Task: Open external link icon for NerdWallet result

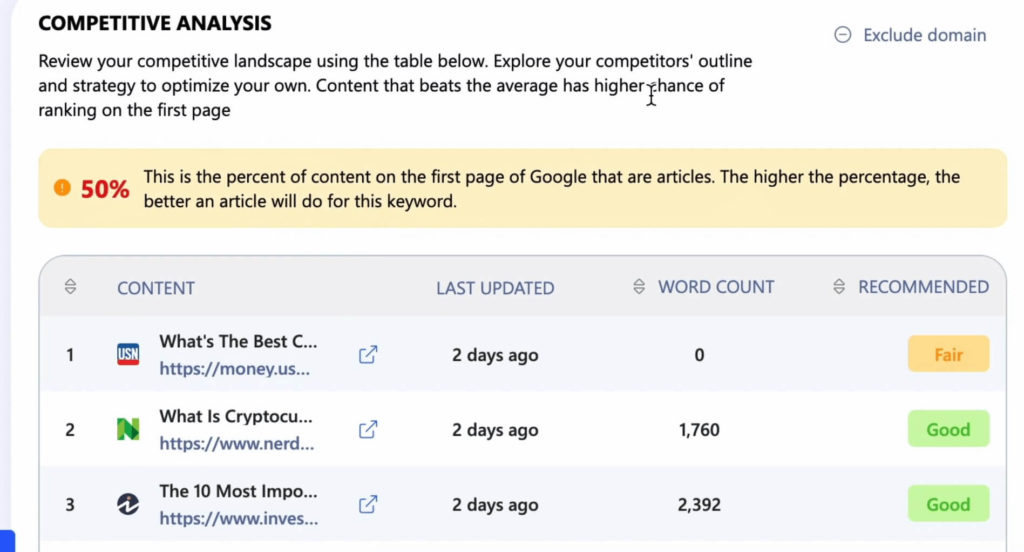Action: [368, 430]
